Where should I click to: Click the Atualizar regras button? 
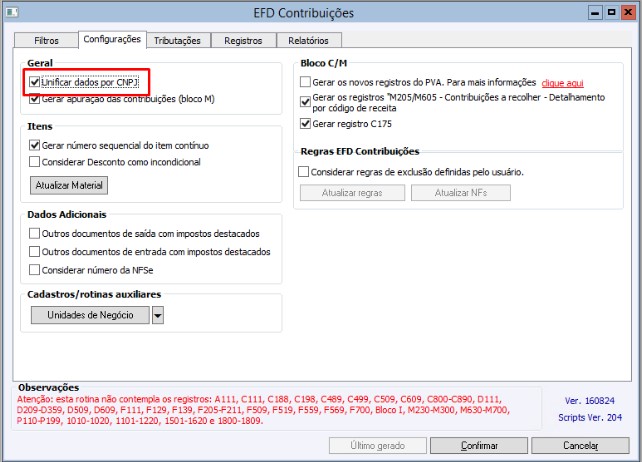pos(352,192)
